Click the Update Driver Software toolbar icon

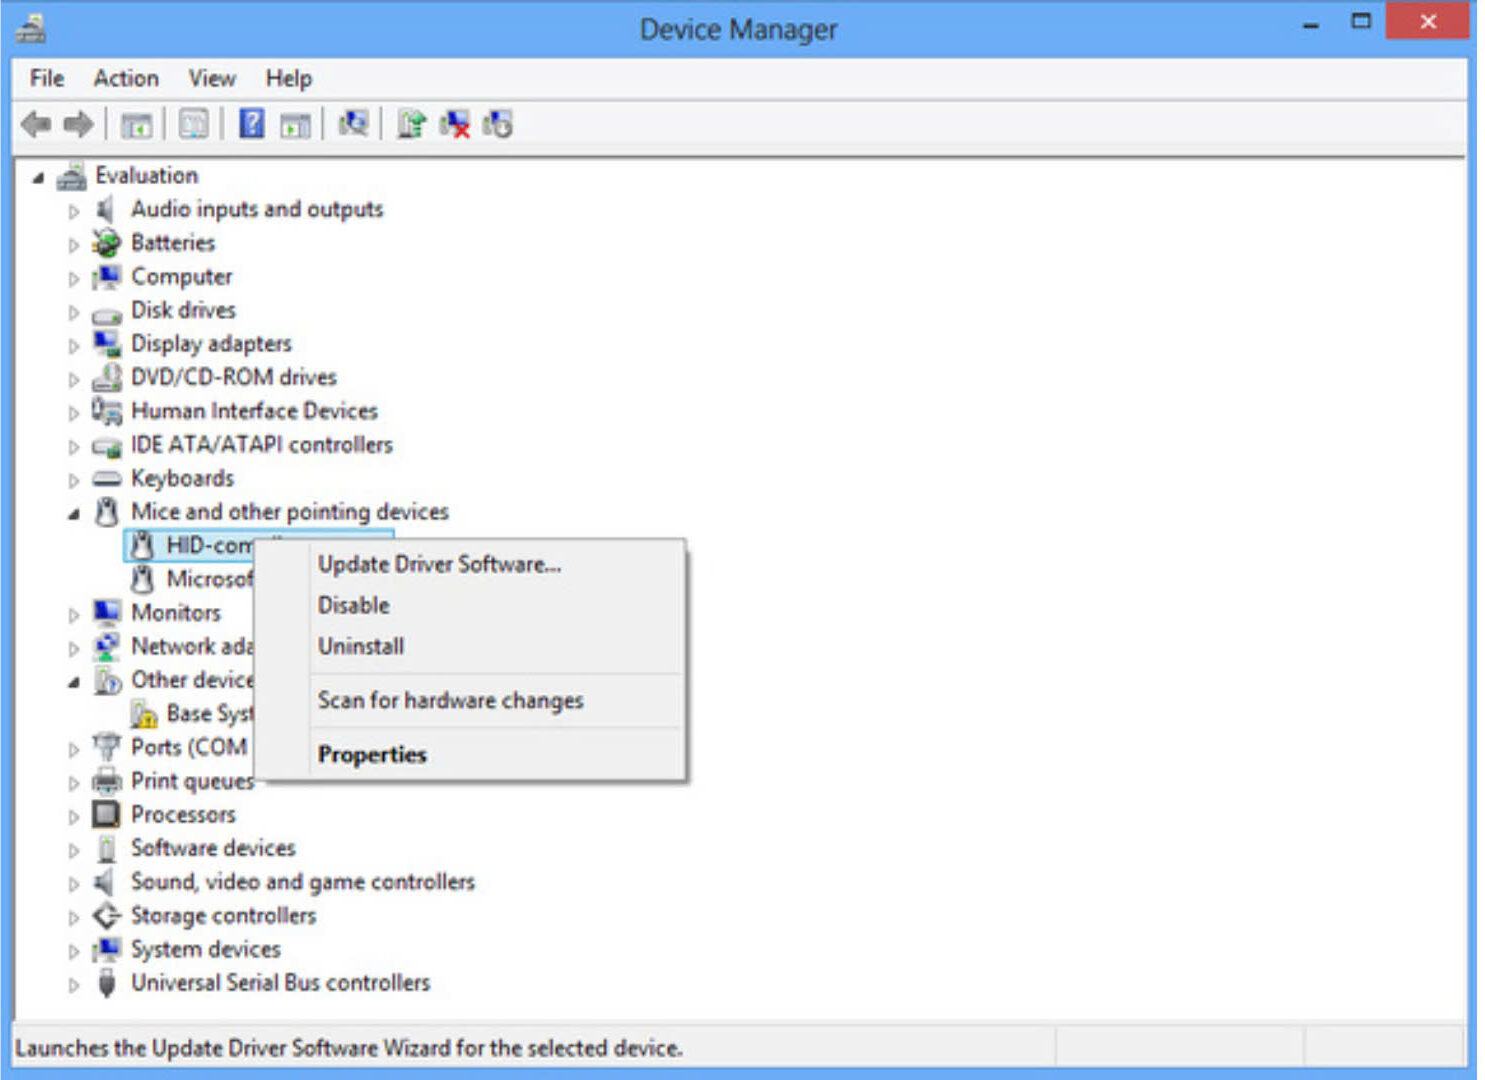411,125
